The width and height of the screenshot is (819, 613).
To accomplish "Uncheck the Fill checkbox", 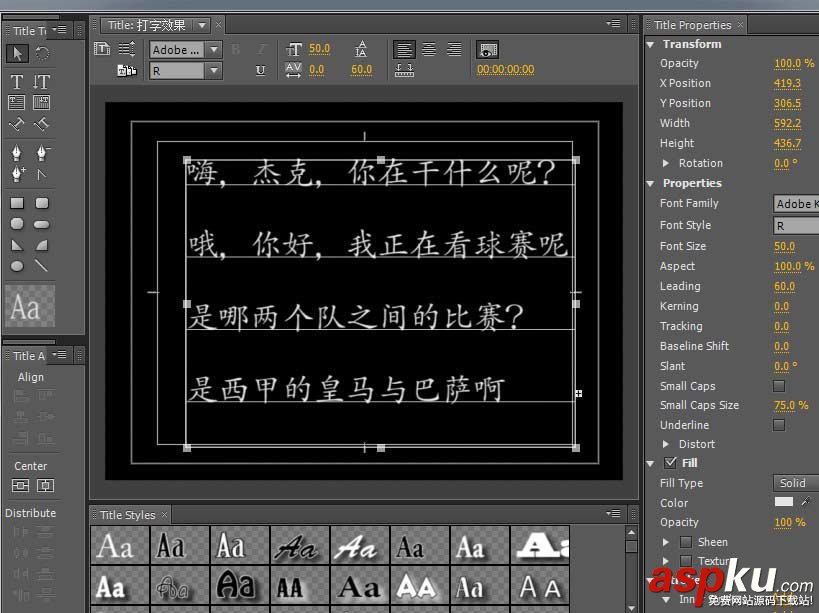I will click(x=671, y=463).
